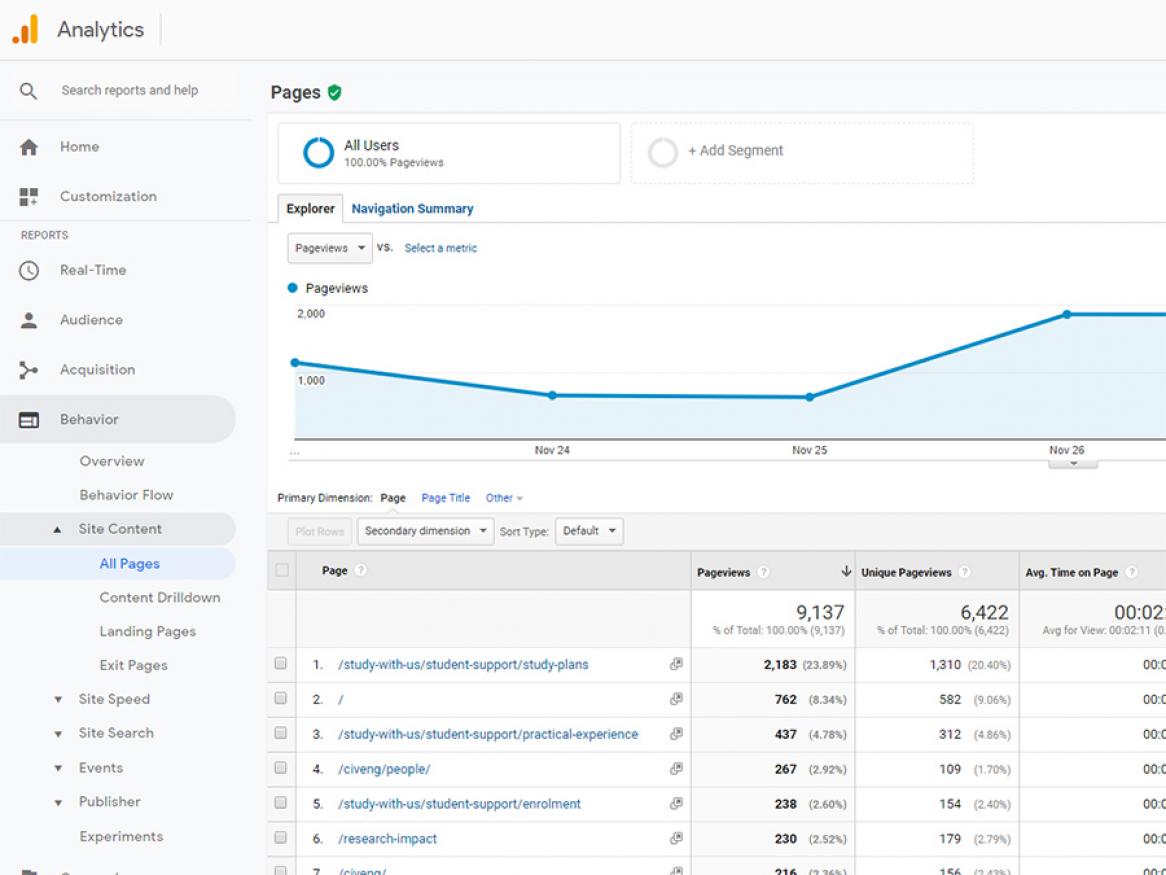Select the Explorer tab
1166x875 pixels.
click(309, 208)
